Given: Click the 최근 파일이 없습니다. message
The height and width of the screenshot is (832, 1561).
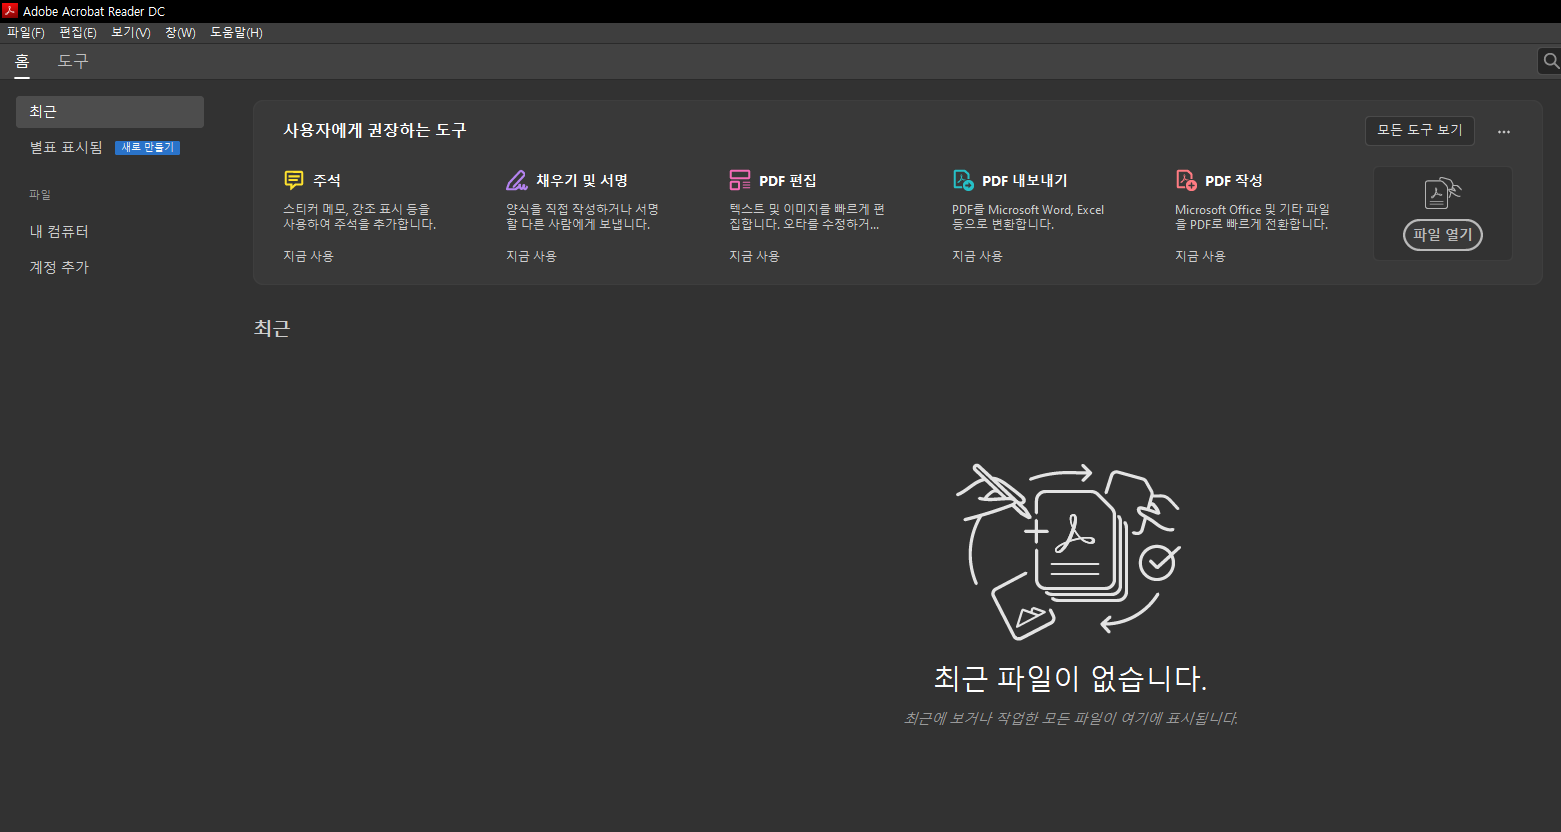Looking at the screenshot, I should point(1070,679).
